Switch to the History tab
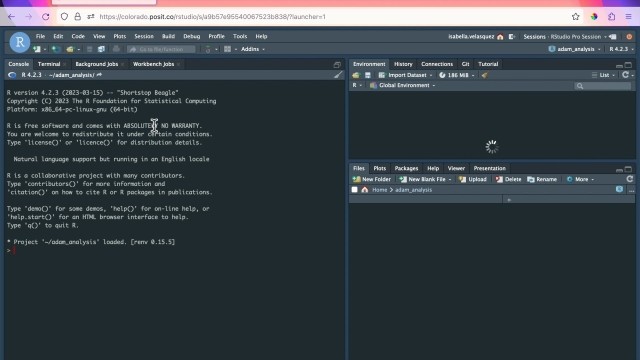This screenshot has height=360, width=640. (403, 64)
